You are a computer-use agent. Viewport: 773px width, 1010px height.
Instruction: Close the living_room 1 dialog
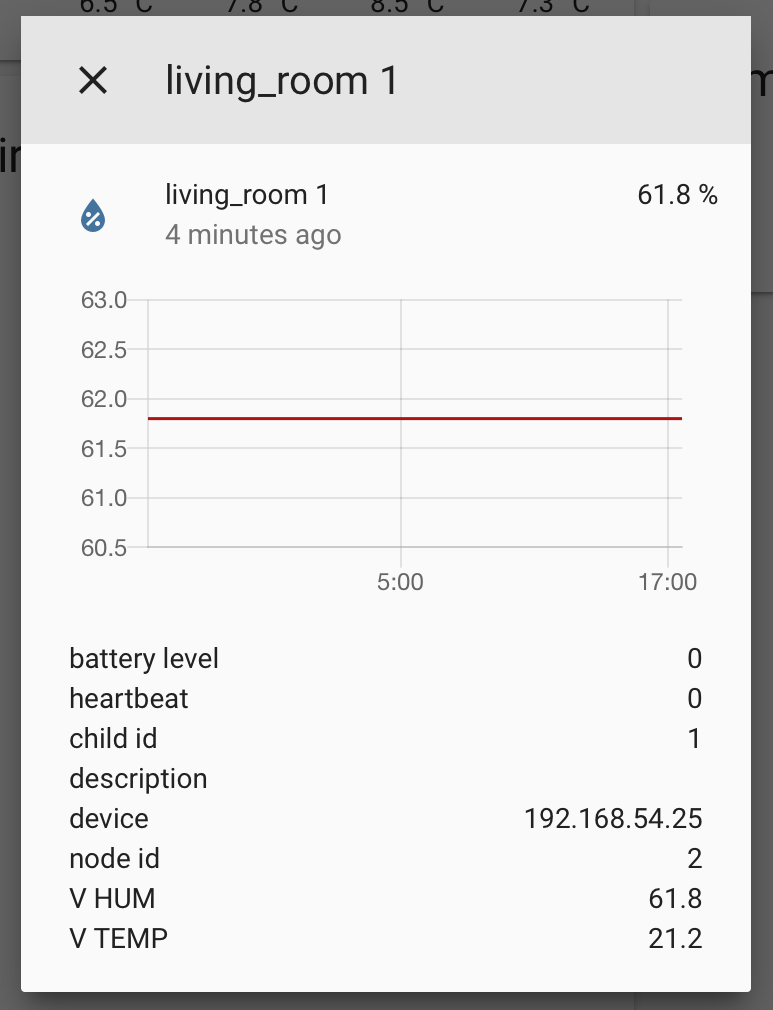[93, 80]
